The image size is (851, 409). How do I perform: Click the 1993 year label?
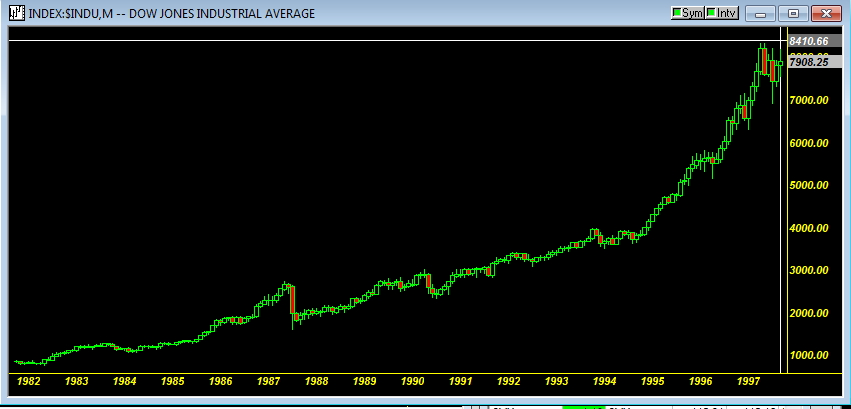pyautogui.click(x=556, y=381)
